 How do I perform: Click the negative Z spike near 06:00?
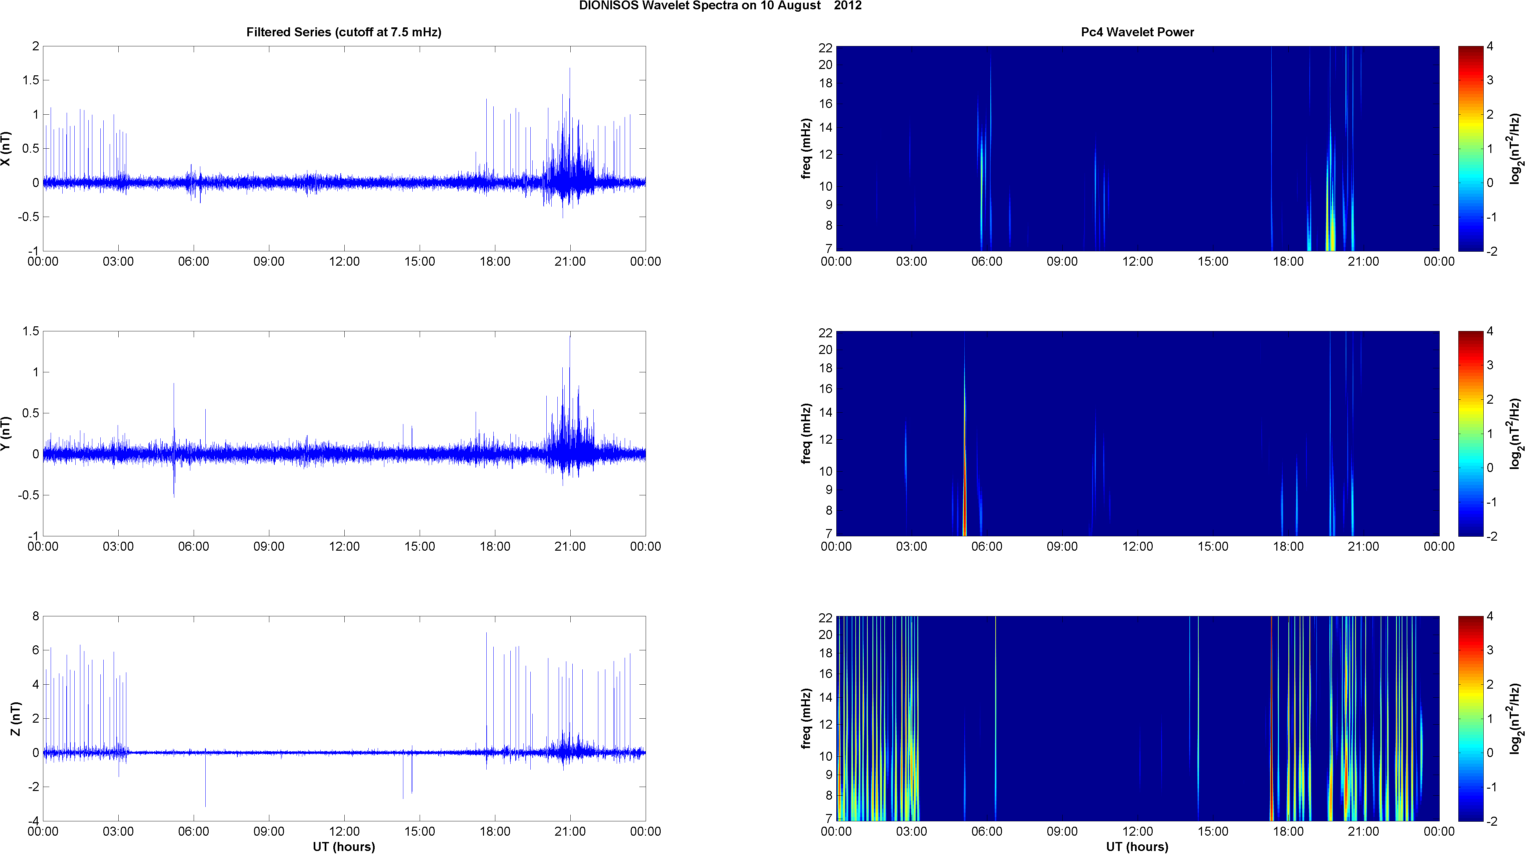point(206,780)
